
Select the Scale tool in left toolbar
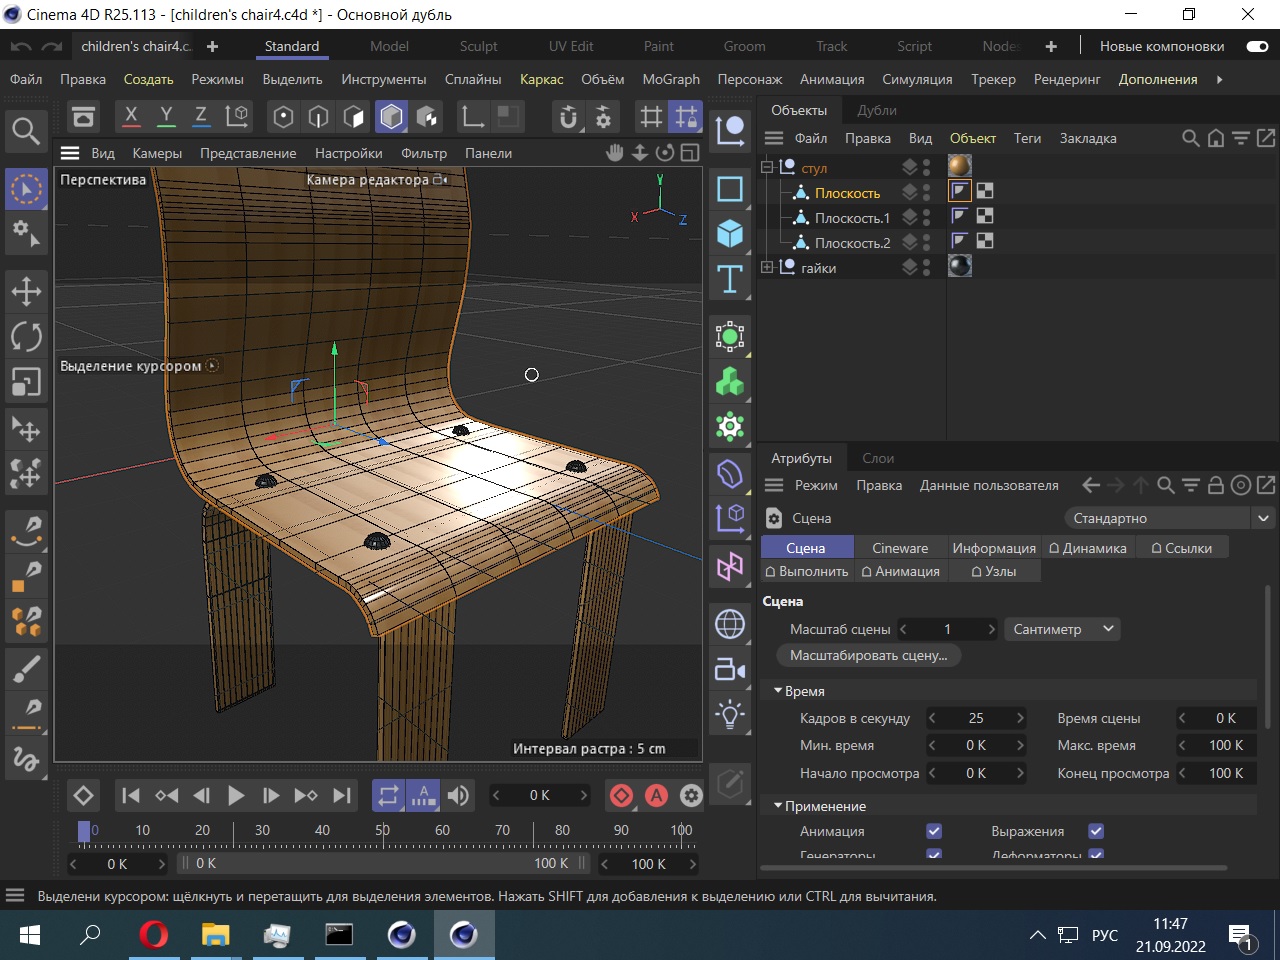coord(26,381)
